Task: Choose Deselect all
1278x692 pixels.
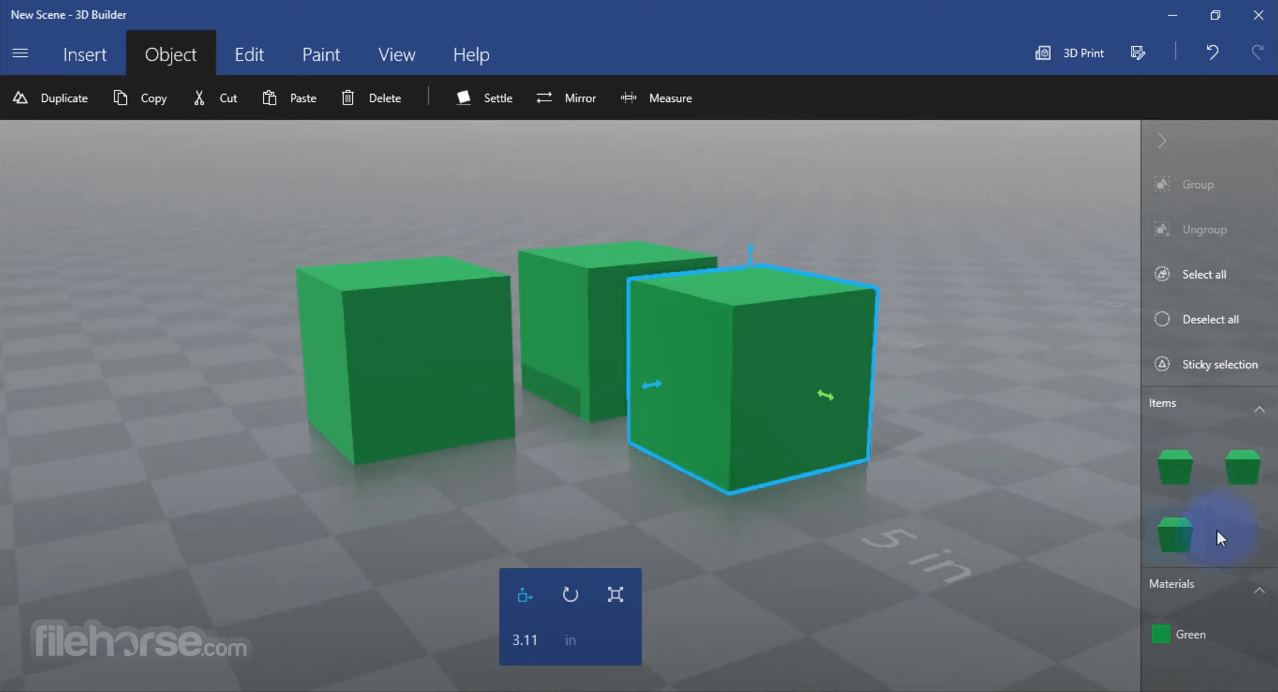Action: (x=1196, y=319)
